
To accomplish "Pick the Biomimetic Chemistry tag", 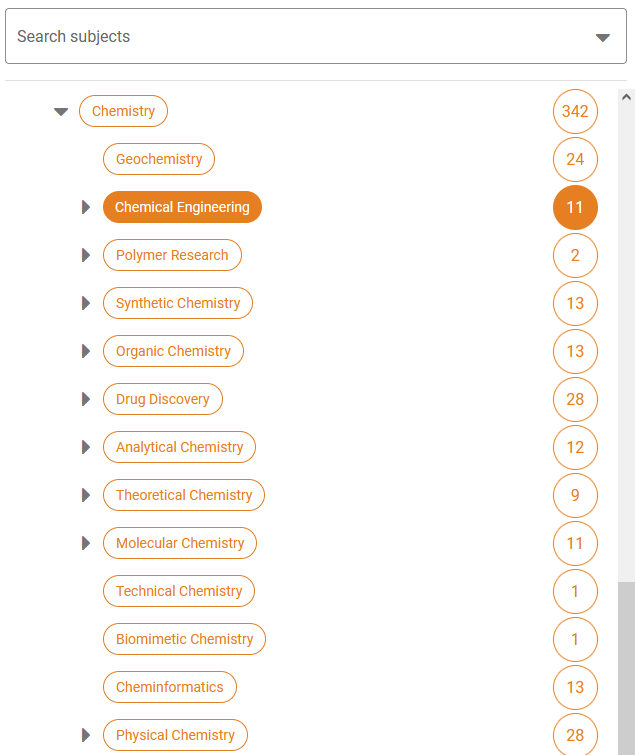I will pyautogui.click(x=184, y=639).
